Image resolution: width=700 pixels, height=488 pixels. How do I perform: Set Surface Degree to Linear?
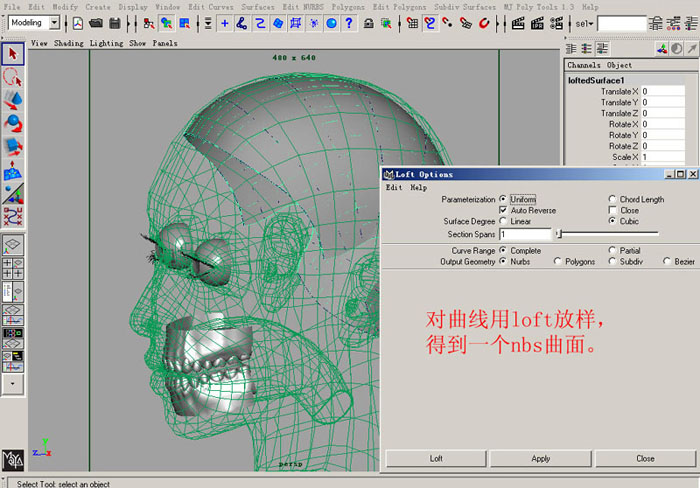point(503,221)
